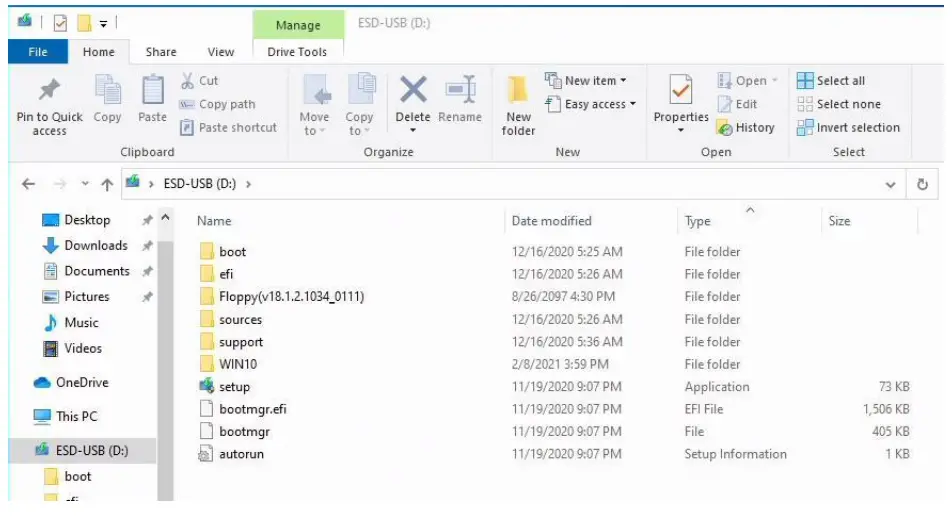Sort by Date modified column header
This screenshot has width=952, height=531.
(551, 221)
